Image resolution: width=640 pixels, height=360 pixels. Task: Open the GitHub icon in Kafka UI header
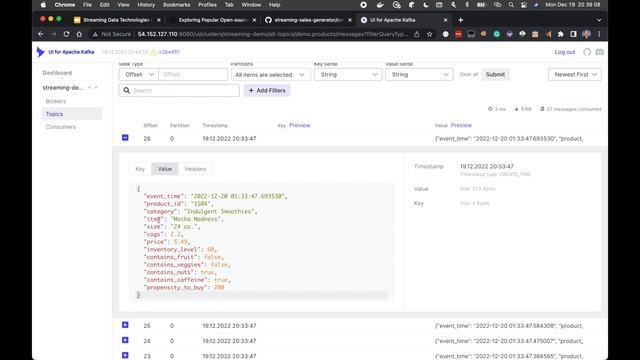587,52
